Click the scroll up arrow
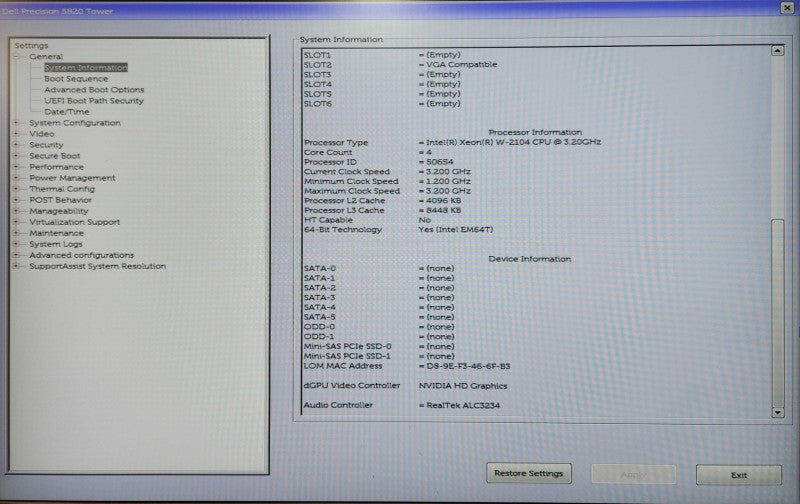 778,51
